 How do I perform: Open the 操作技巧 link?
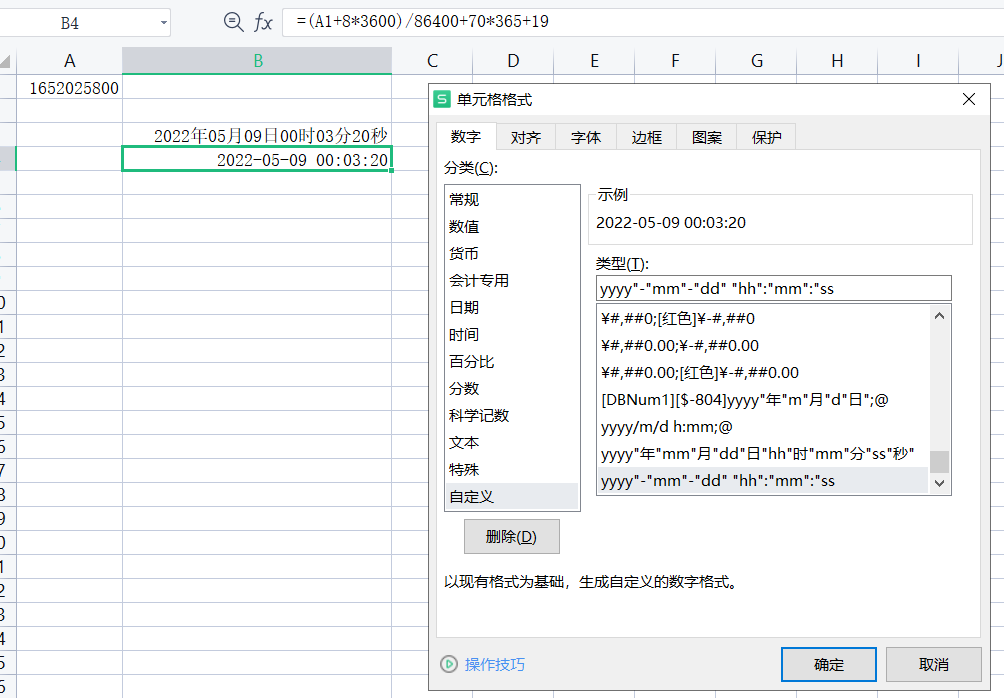pos(494,664)
